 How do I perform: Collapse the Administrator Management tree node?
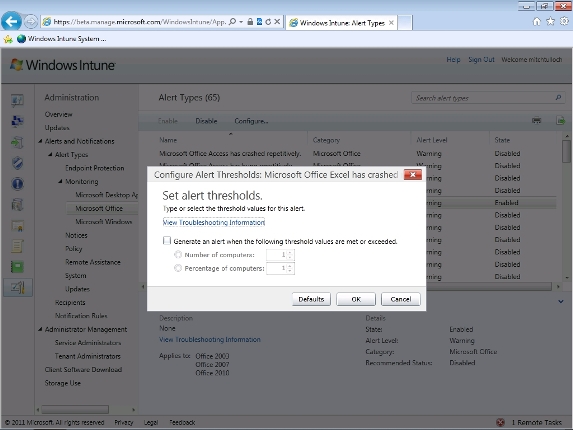point(40,329)
